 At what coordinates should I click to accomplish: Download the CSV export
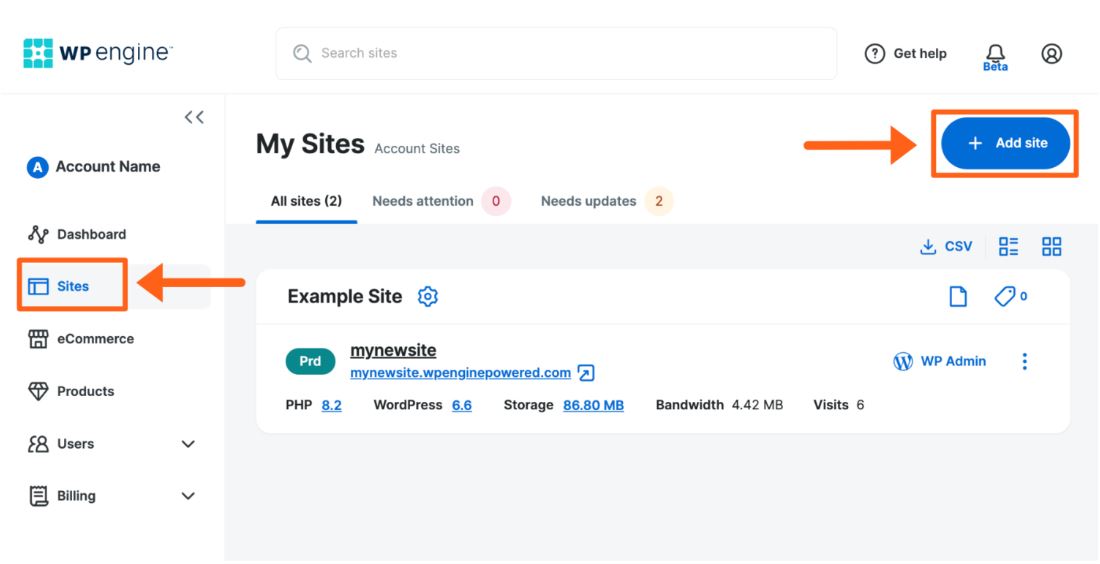[x=946, y=246]
